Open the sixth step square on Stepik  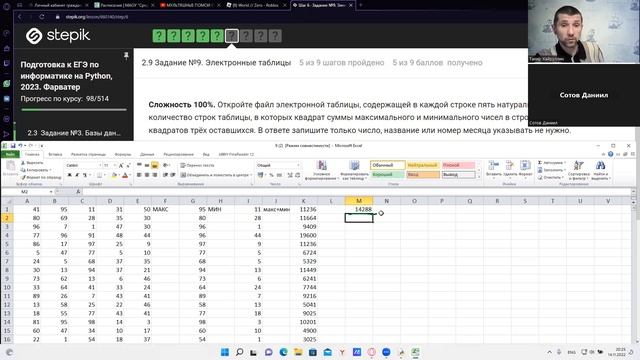click(x=232, y=36)
